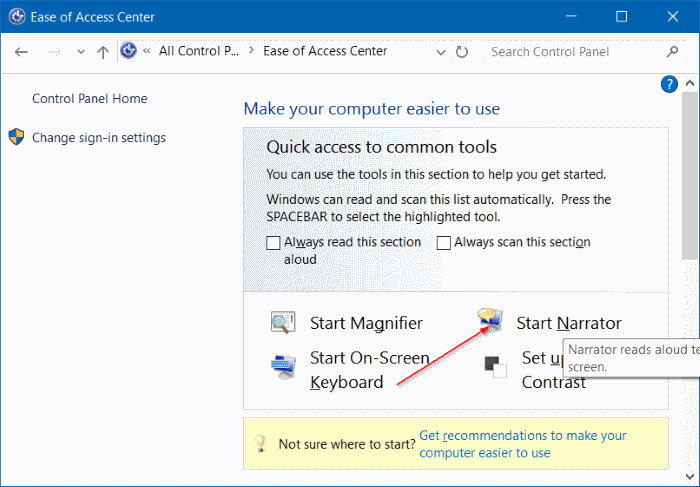Select the Ease of Access Center breadcrumb
The image size is (700, 487).
point(325,51)
